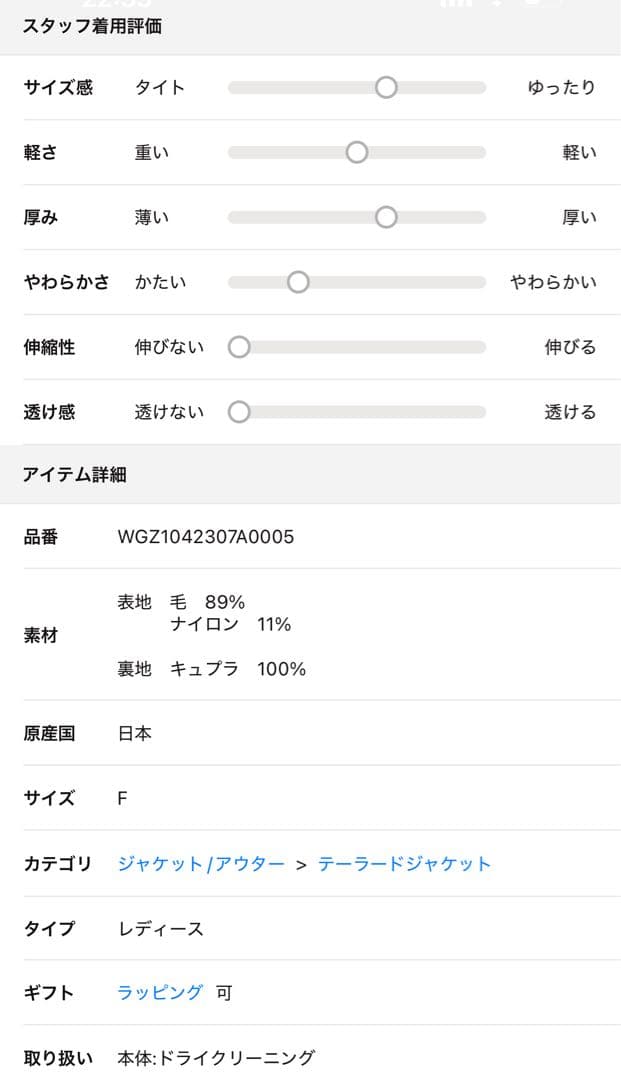Tap the やわらかい end label
The width and height of the screenshot is (621, 1080).
[553, 283]
